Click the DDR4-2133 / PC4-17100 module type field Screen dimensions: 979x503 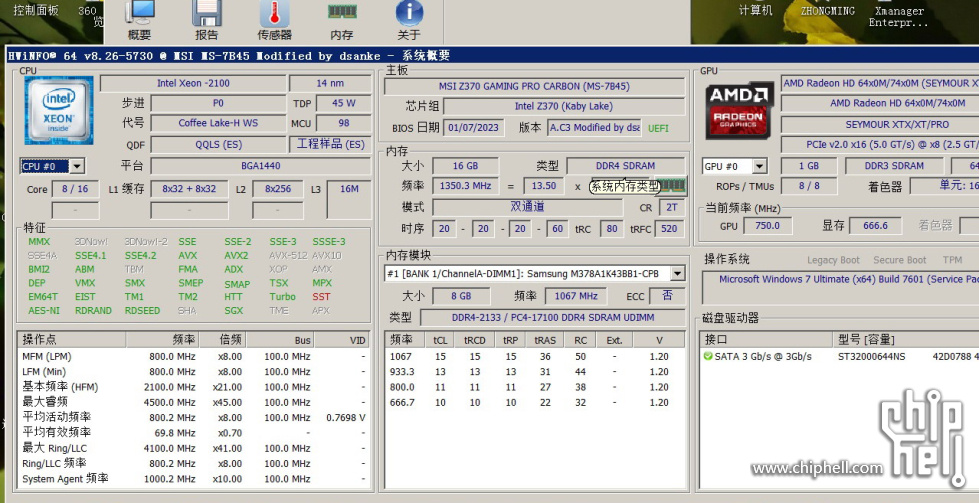pos(553,317)
